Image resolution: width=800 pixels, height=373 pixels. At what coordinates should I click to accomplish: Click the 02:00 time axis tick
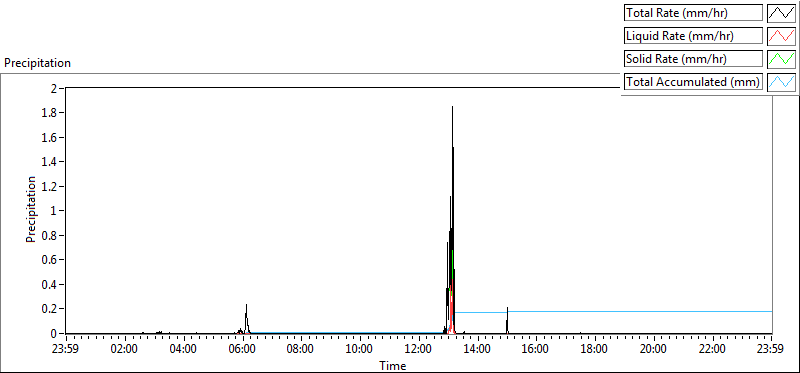[124, 350]
